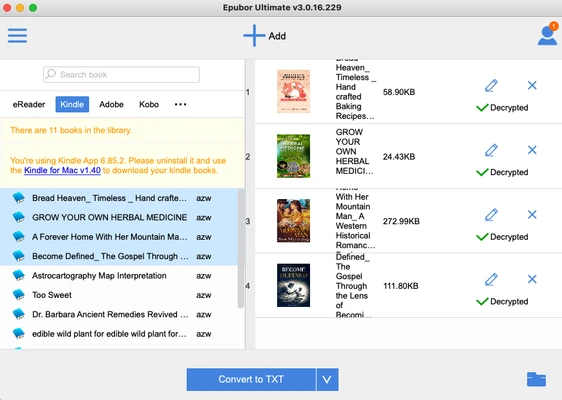This screenshot has height=400, width=562.
Task: Click Become Defined cover thumbnail
Action: click(293, 285)
